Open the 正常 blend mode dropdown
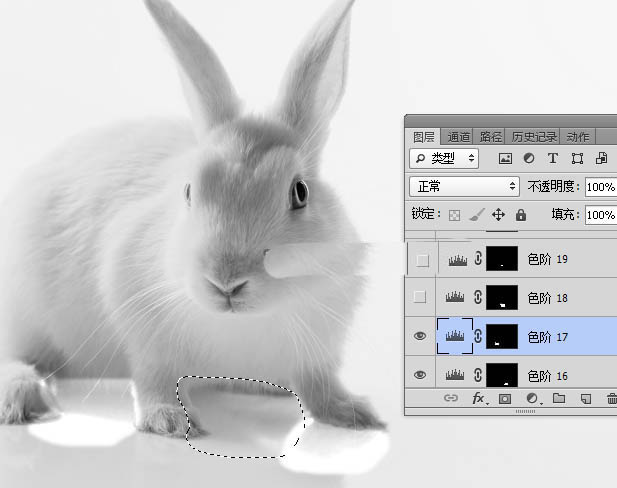Image resolution: width=617 pixels, height=488 pixels. [465, 187]
